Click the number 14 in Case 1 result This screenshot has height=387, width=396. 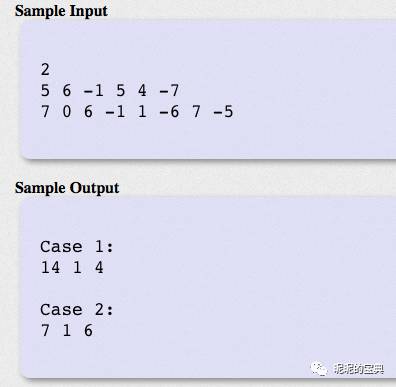click(50, 268)
